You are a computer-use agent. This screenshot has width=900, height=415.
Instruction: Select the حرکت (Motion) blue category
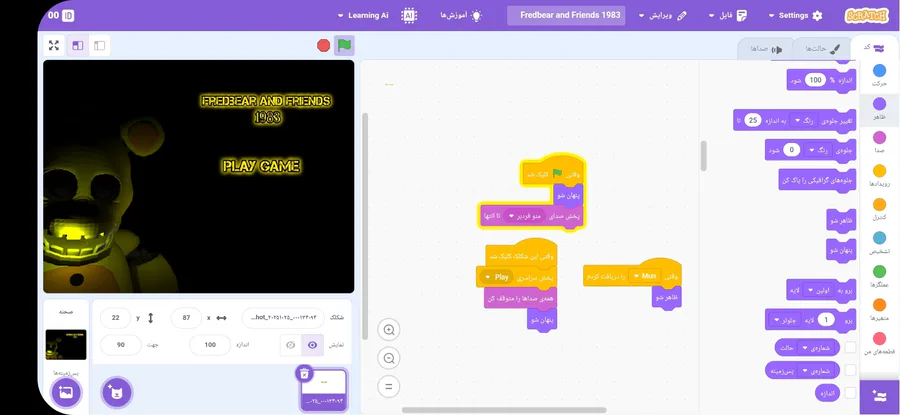pos(879,75)
